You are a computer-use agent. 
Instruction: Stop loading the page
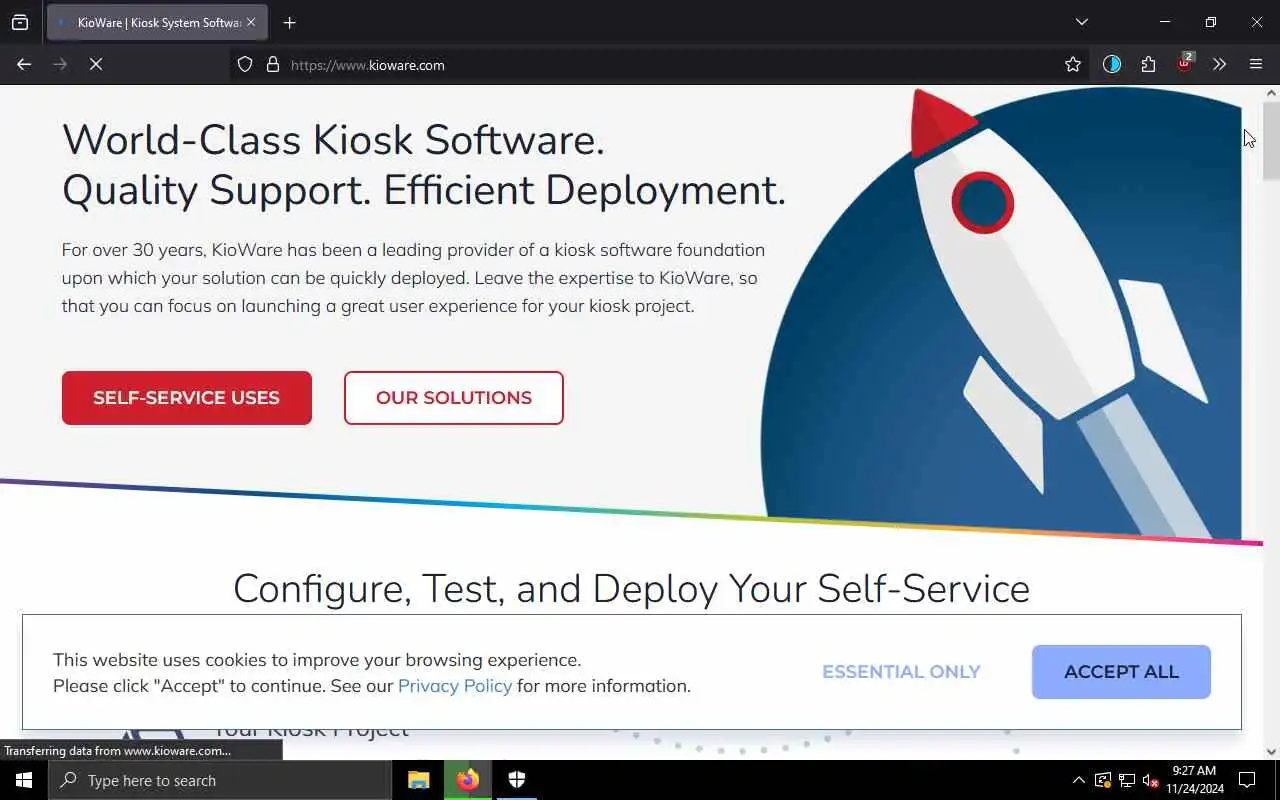point(96,64)
